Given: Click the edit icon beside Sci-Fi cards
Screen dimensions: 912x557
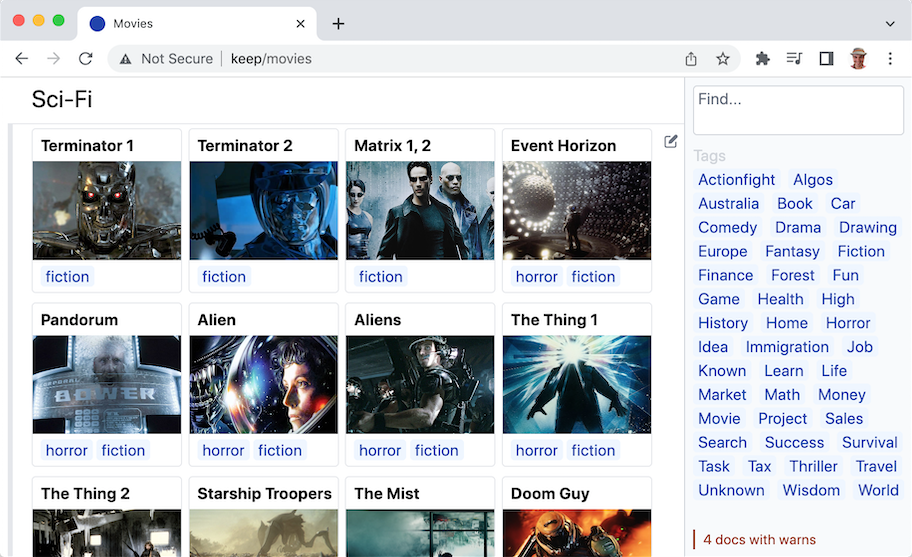Looking at the screenshot, I should pyautogui.click(x=671, y=141).
